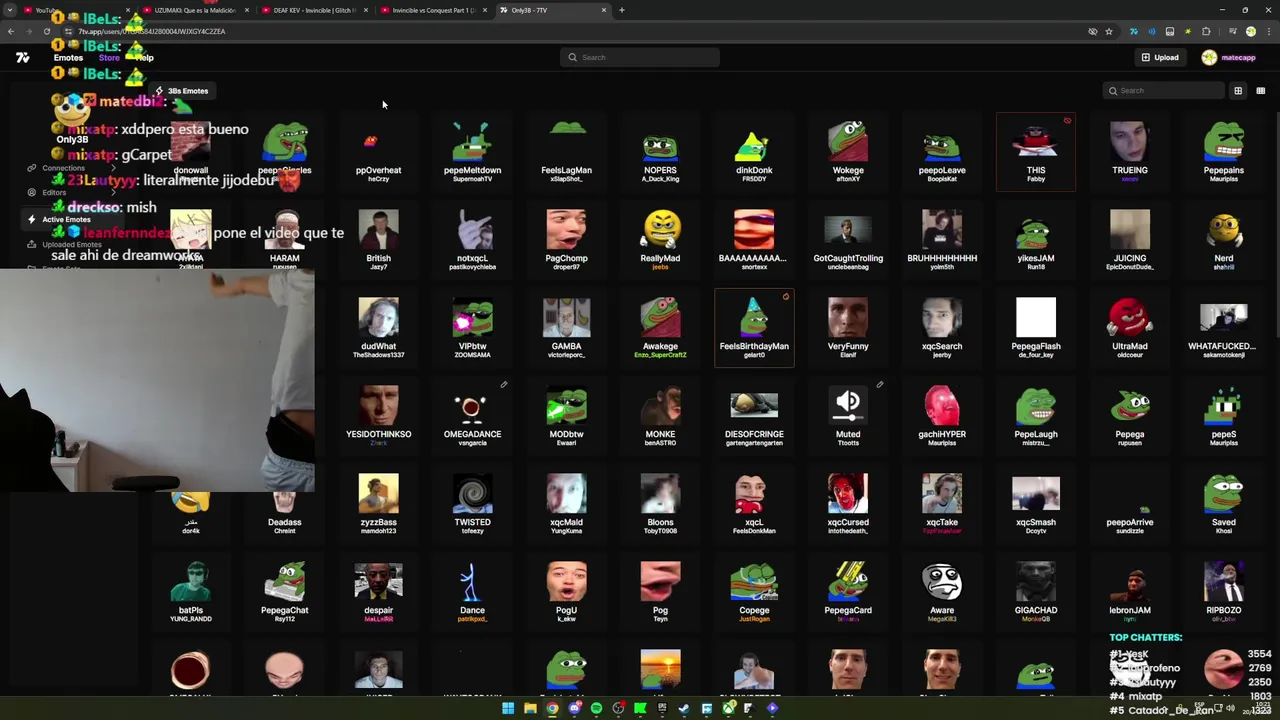
Task: Open a new browser tab with the plus button
Action: click(x=621, y=10)
